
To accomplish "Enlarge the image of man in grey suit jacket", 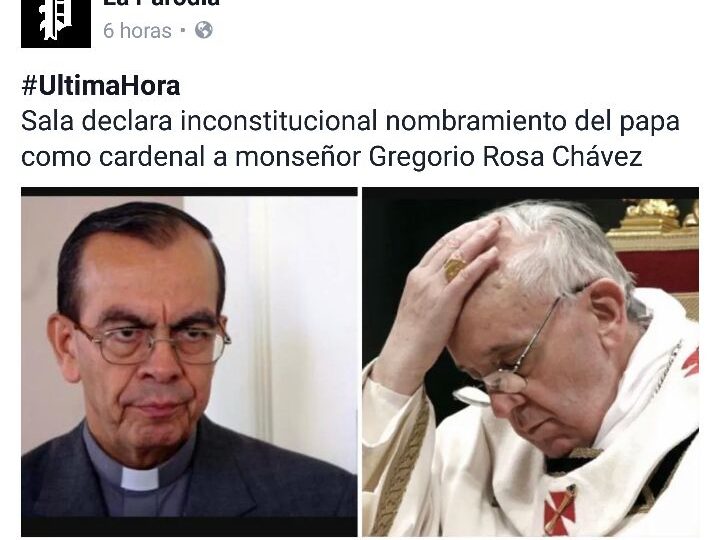I will click(189, 362).
